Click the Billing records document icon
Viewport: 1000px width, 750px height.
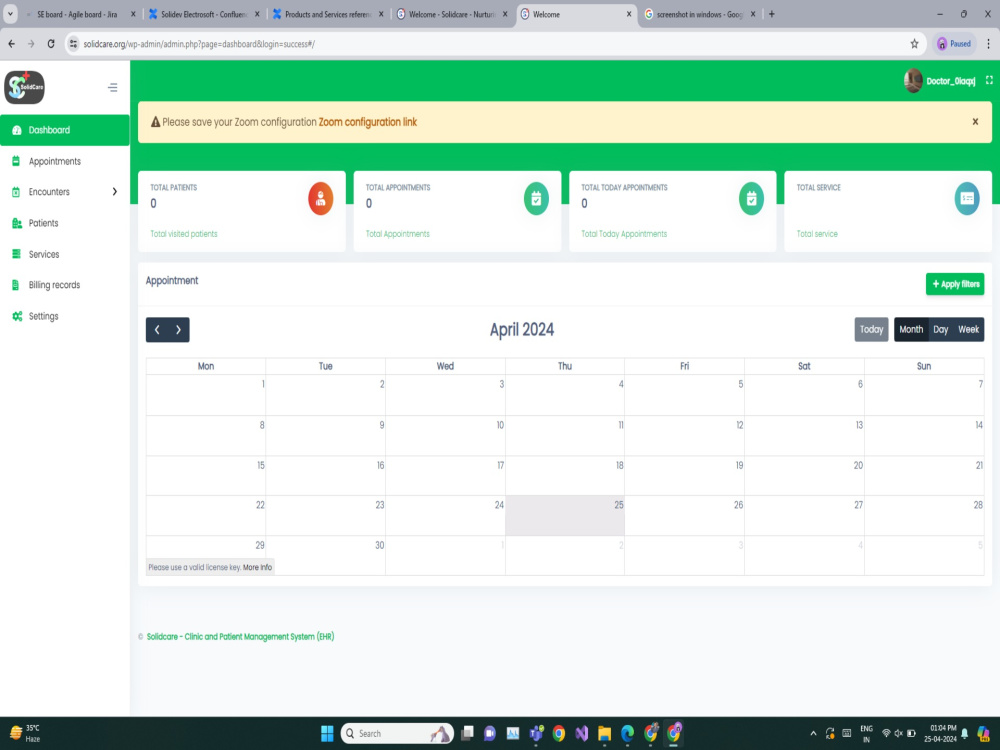point(15,285)
